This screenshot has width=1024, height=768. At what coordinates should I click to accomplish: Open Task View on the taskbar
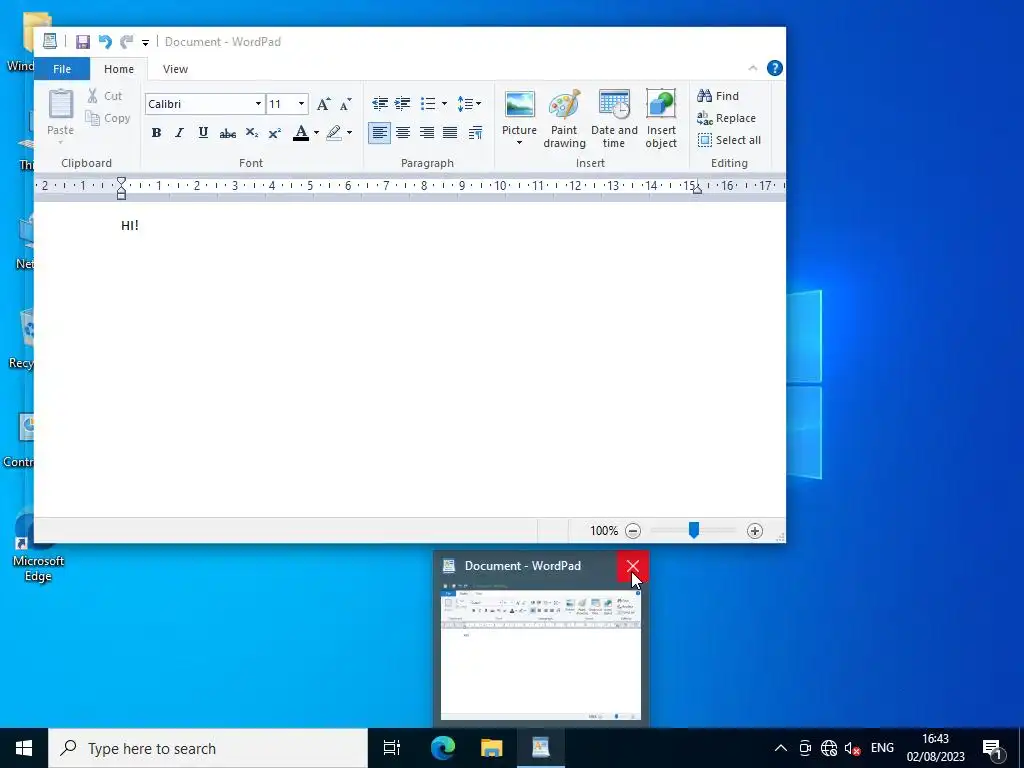392,748
